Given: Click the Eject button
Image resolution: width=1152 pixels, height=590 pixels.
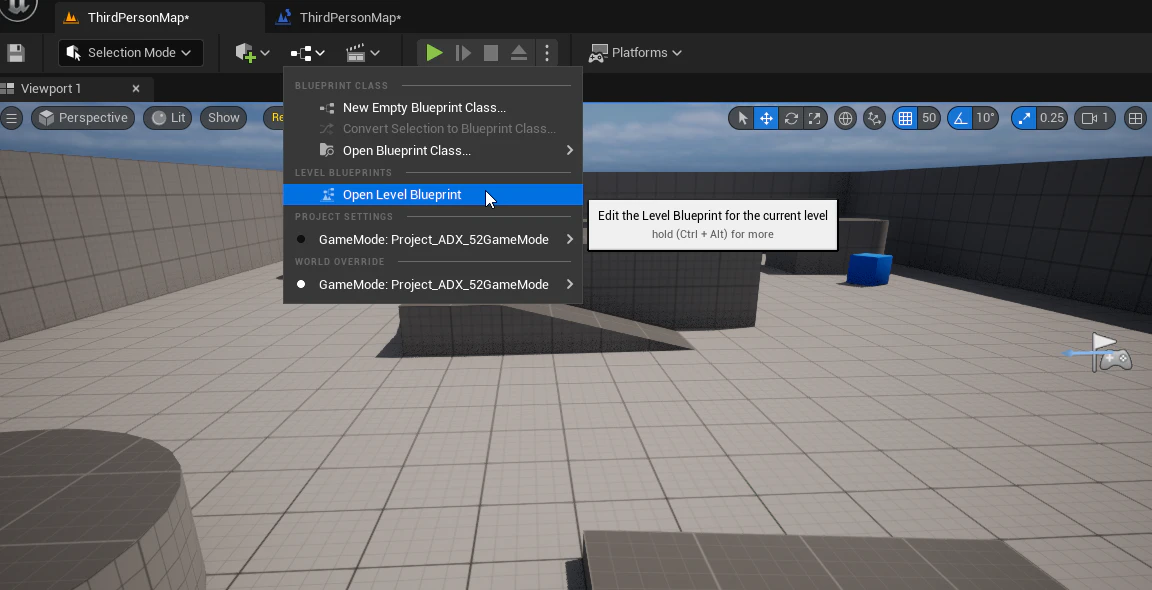Looking at the screenshot, I should point(519,53).
